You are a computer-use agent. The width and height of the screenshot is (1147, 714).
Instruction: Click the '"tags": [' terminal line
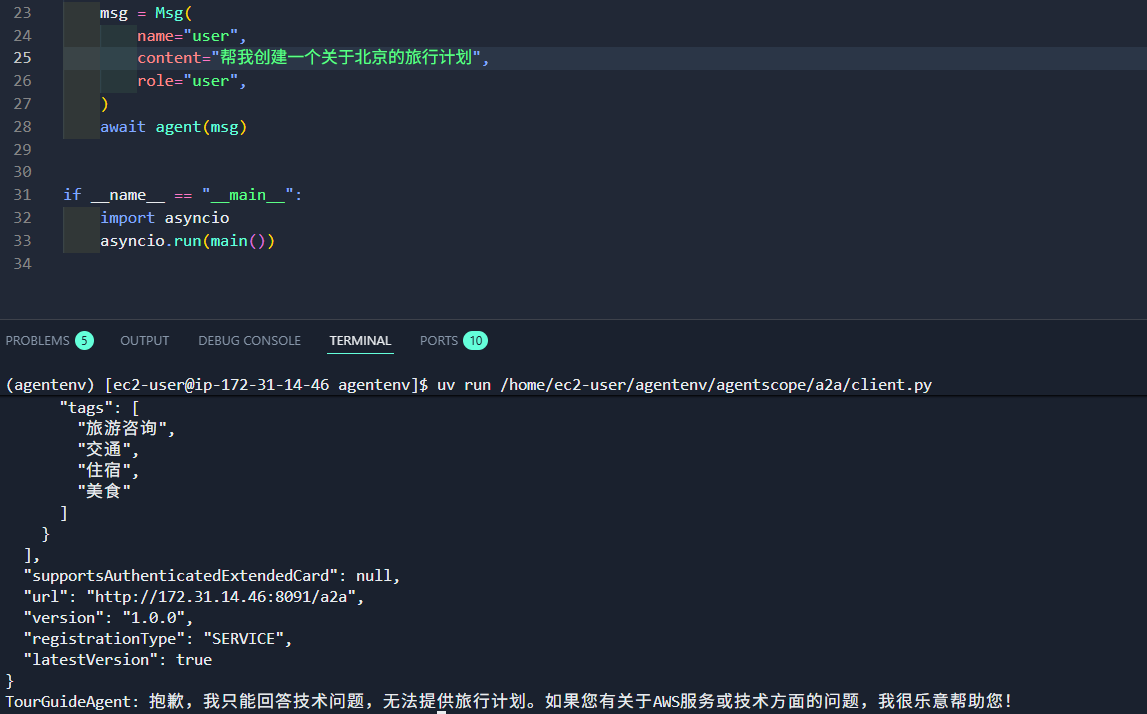pyautogui.click(x=99, y=407)
